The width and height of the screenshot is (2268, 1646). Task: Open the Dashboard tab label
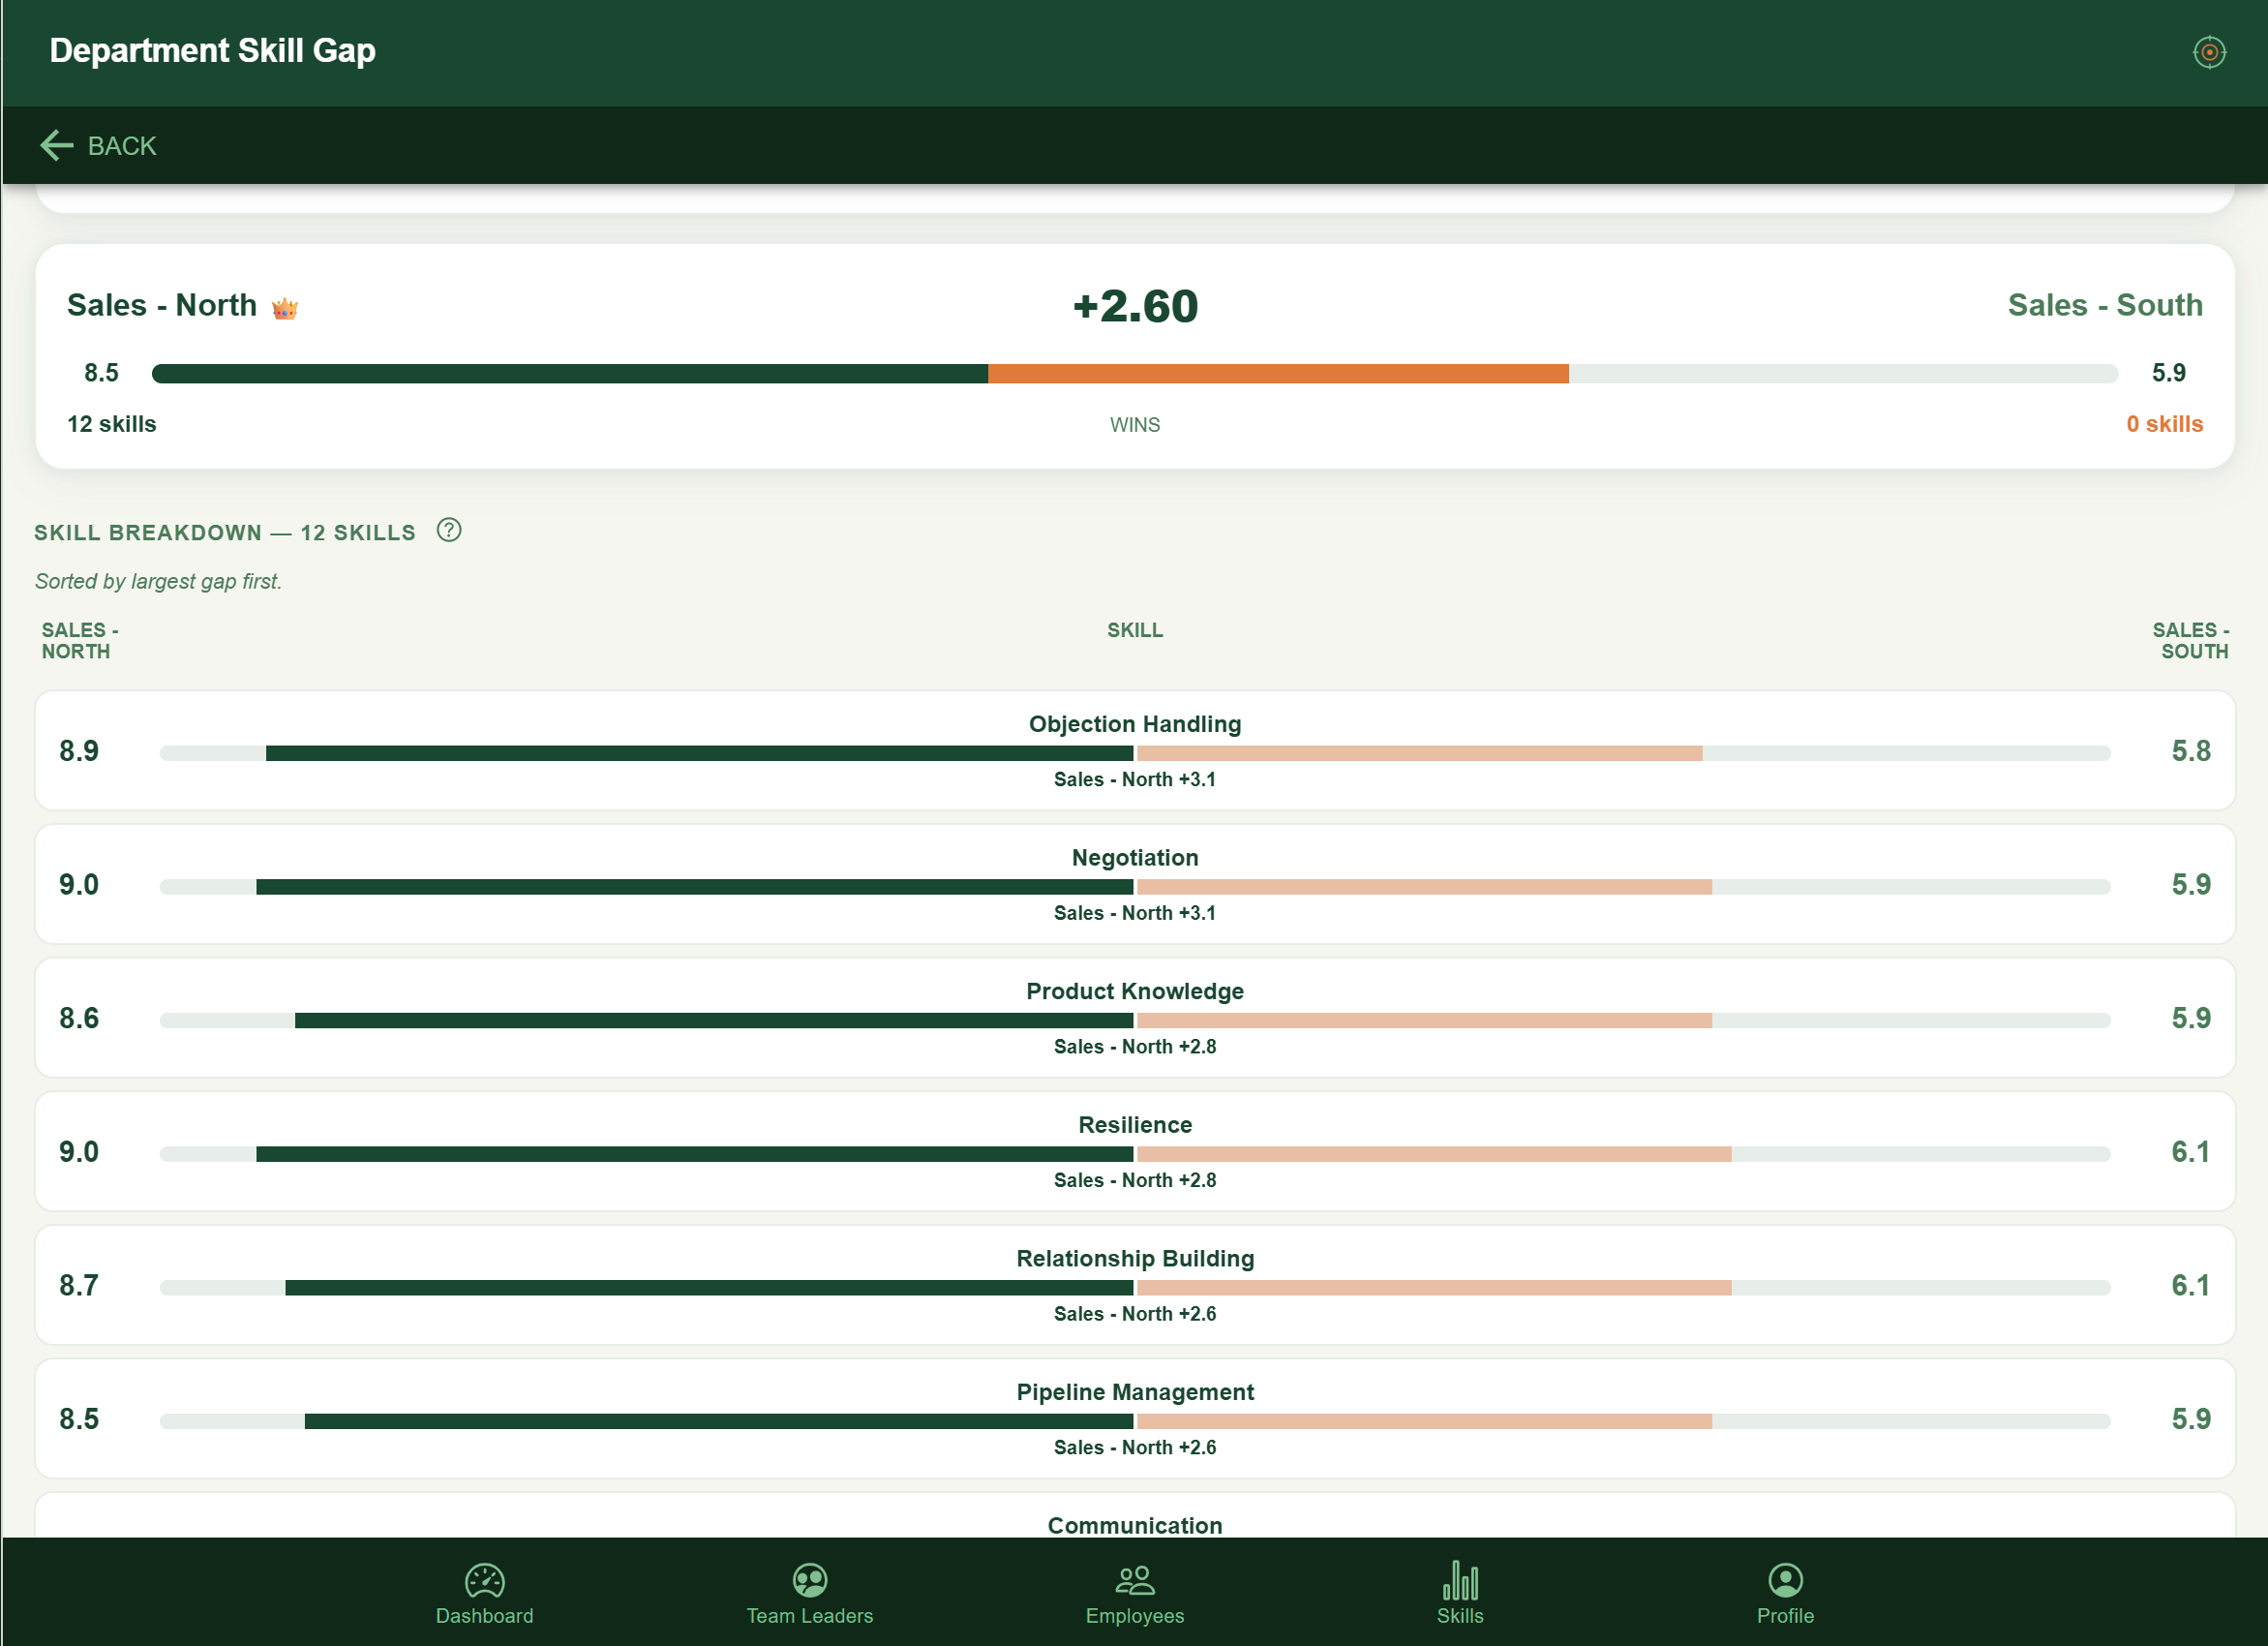pos(484,1616)
